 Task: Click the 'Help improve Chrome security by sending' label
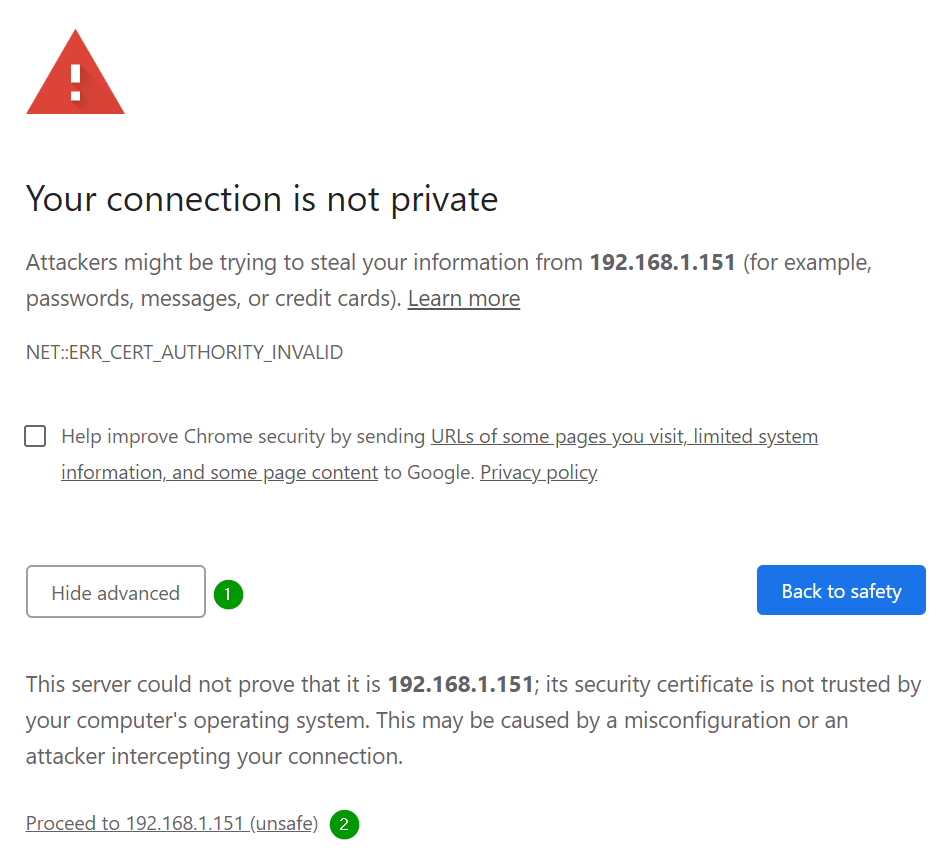[x=244, y=437]
